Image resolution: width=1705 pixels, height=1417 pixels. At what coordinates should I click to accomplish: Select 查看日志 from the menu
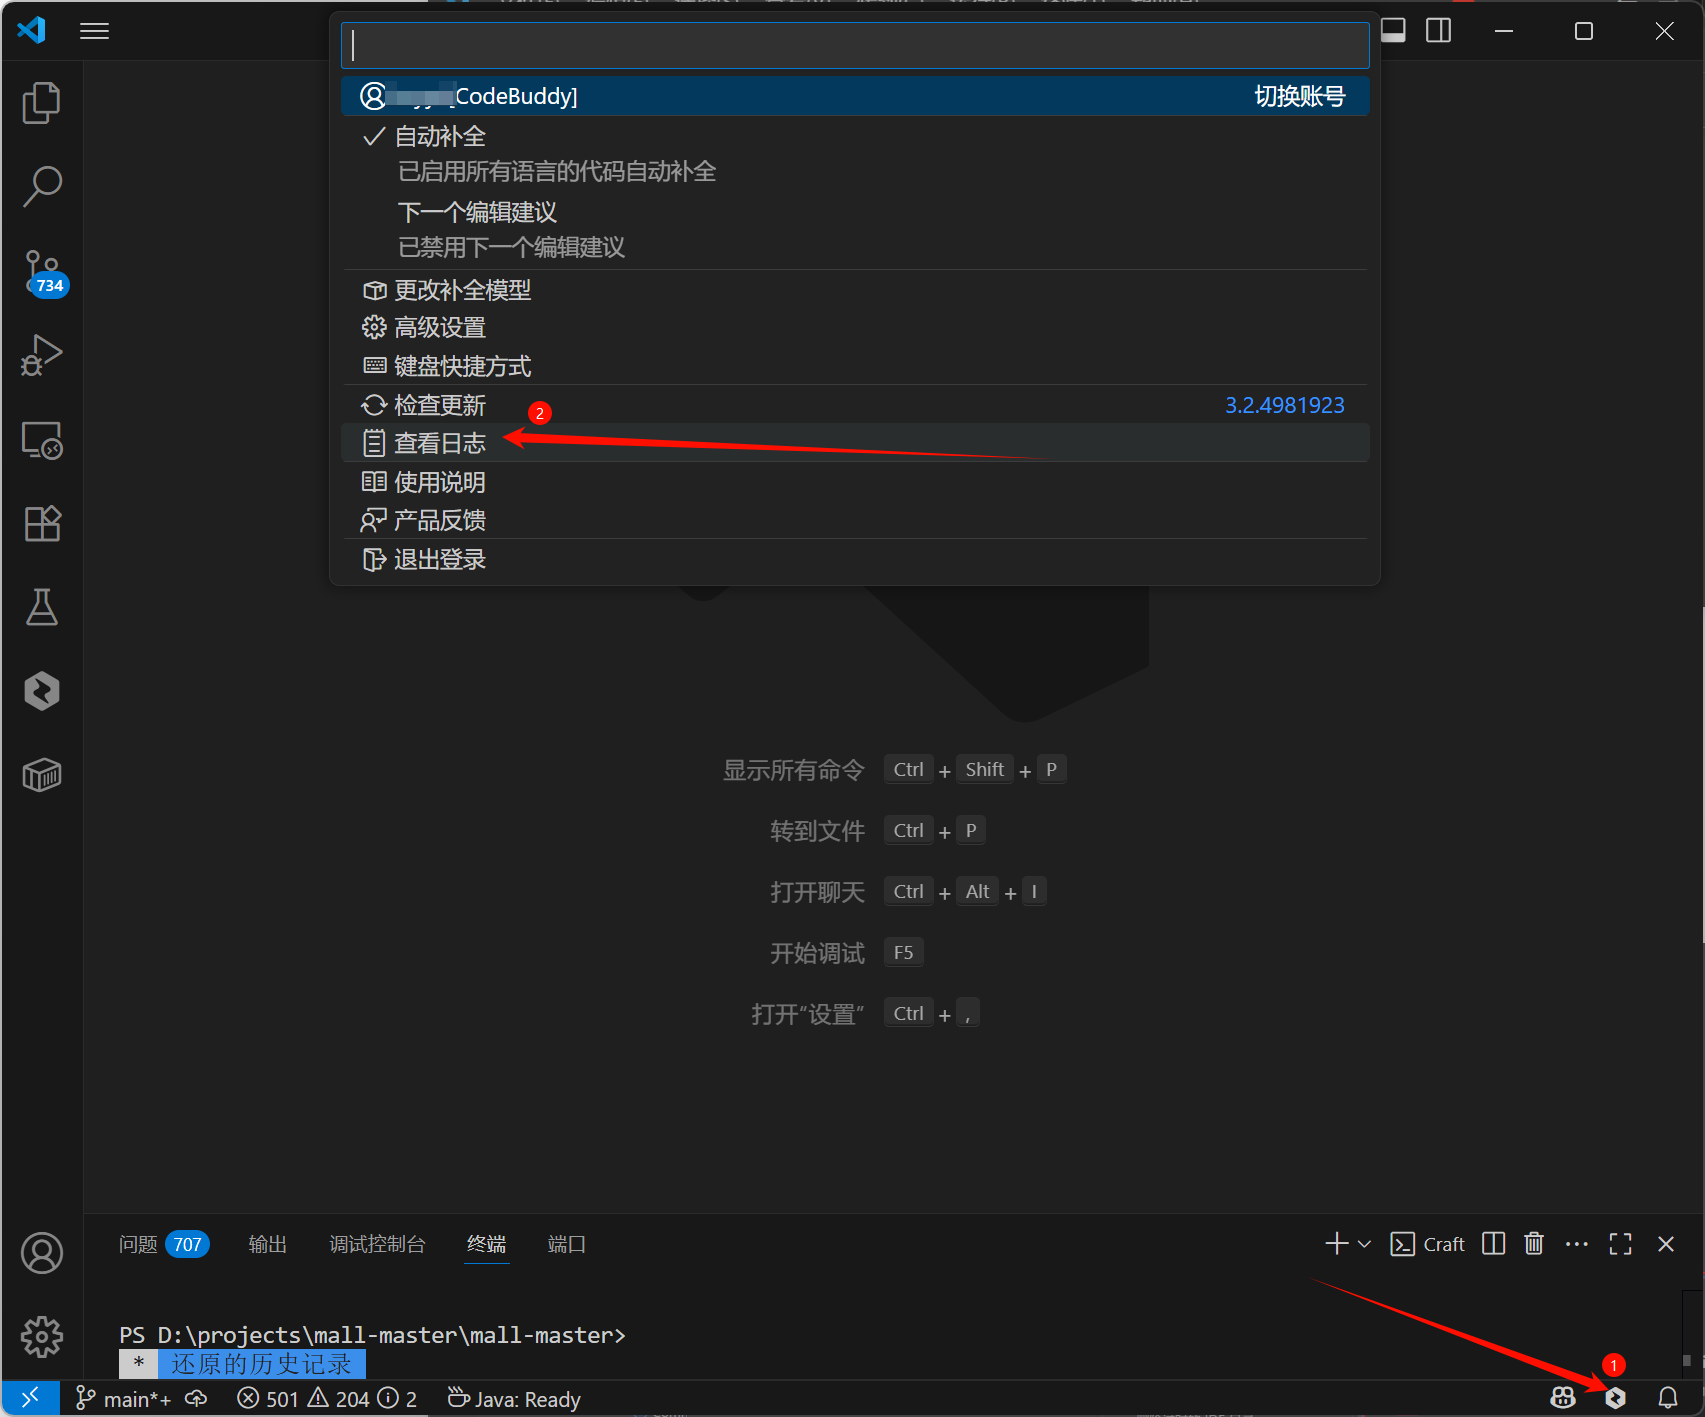point(440,443)
